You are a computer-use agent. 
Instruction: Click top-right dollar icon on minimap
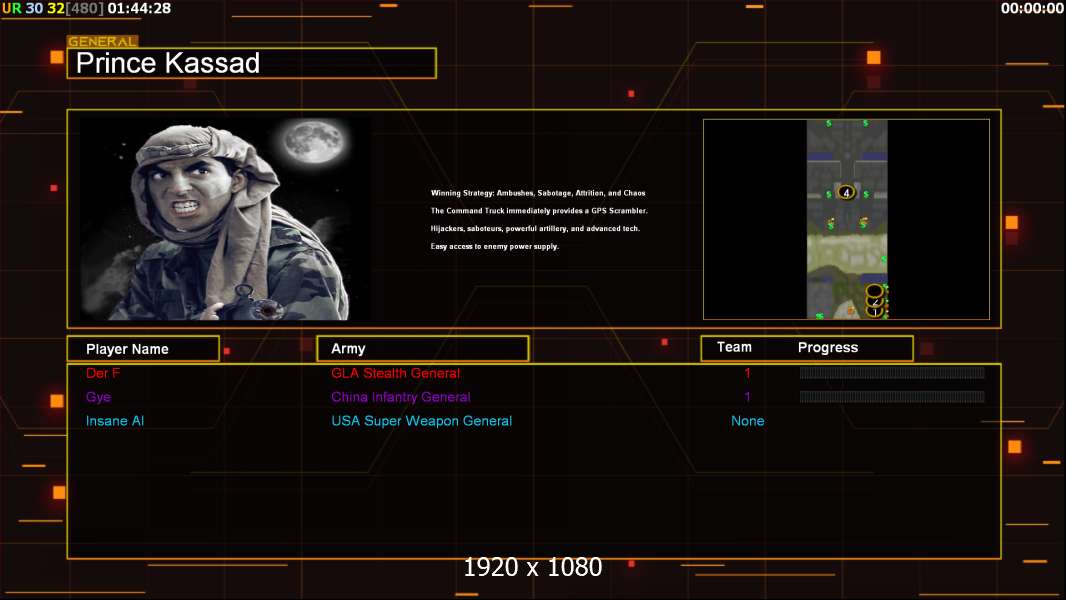coord(865,124)
